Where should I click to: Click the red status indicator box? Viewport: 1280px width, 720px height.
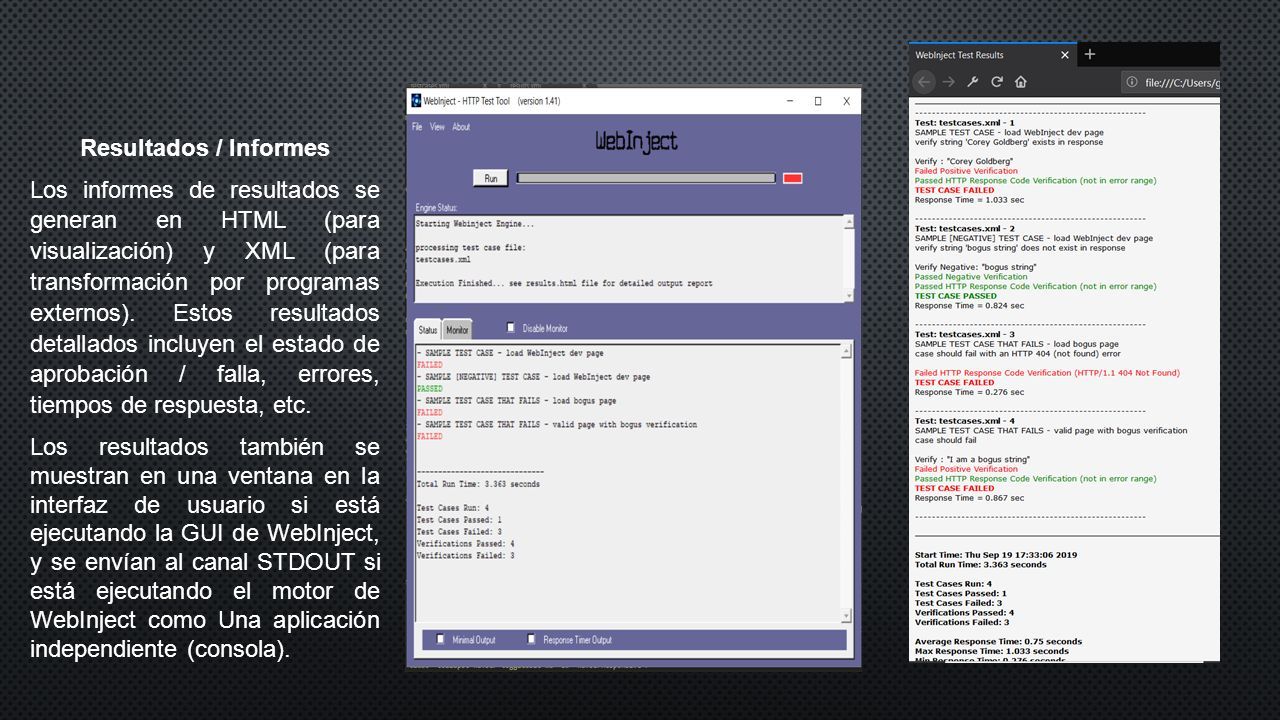(x=792, y=178)
